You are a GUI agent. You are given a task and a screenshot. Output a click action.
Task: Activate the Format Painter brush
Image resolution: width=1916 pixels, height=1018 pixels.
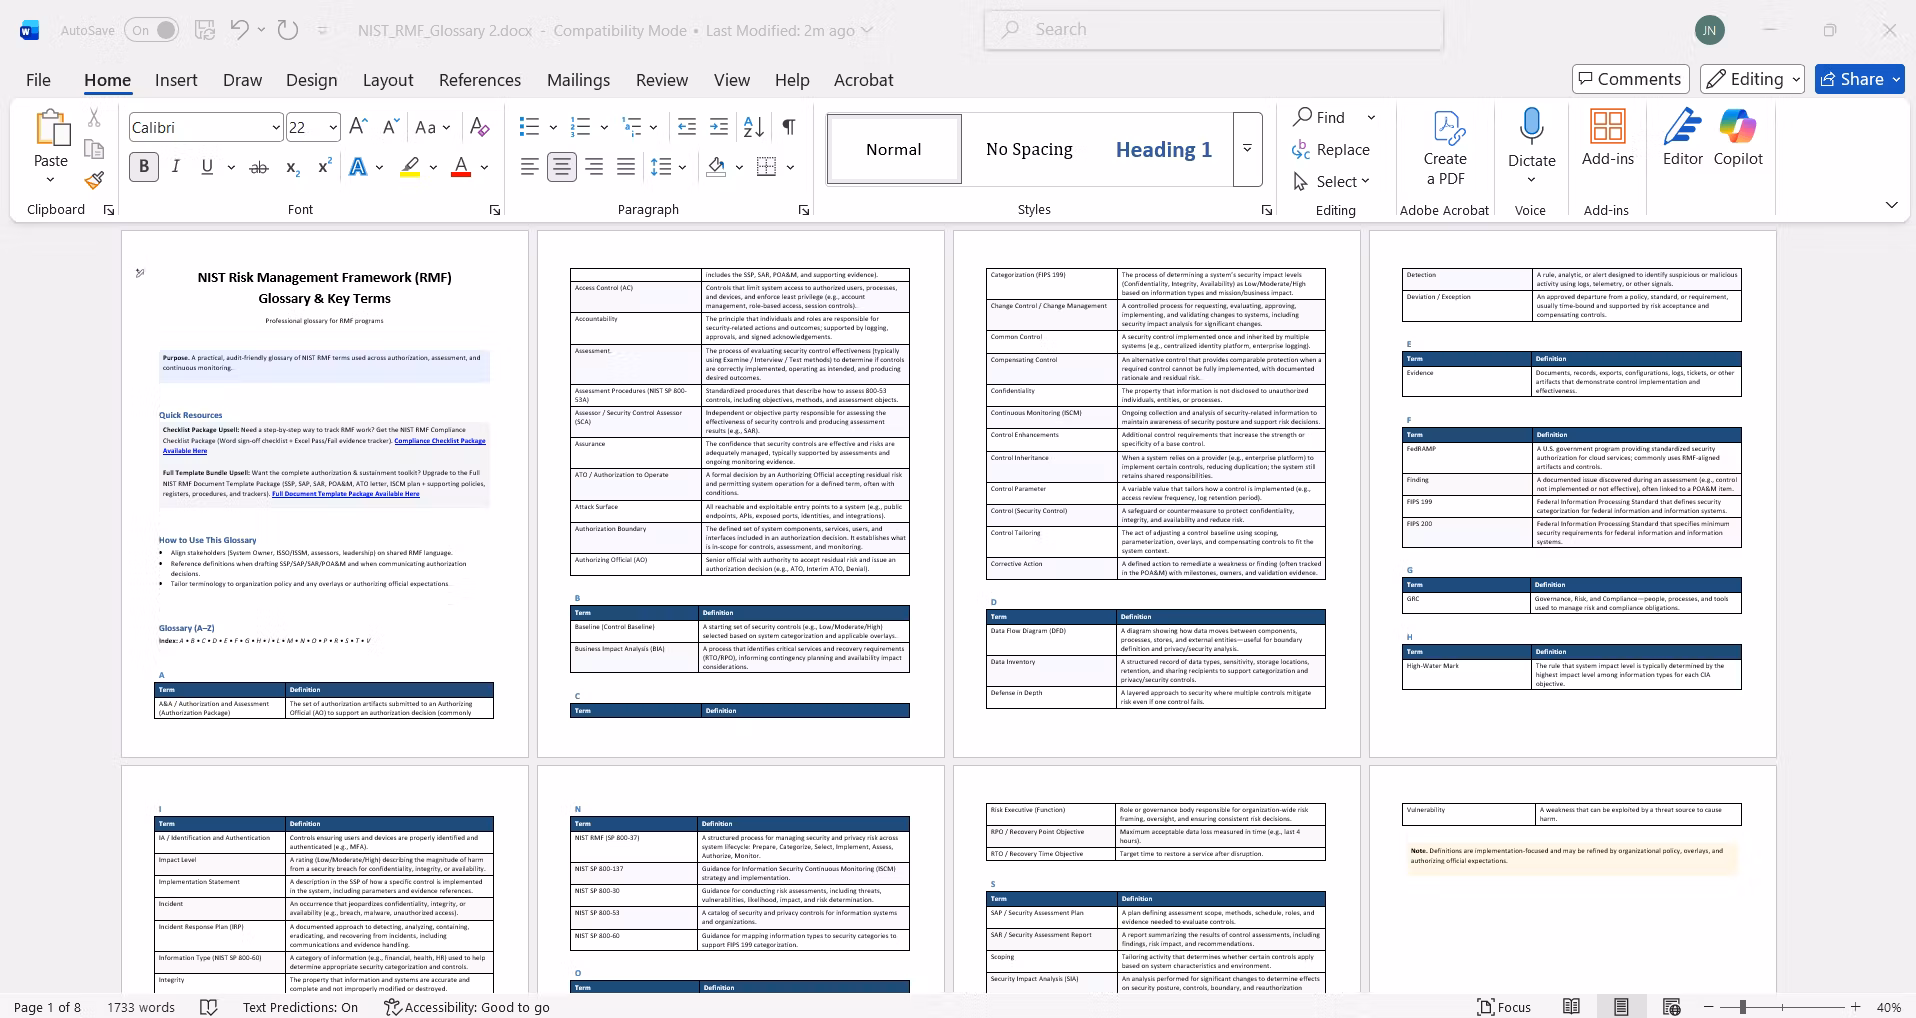[94, 180]
